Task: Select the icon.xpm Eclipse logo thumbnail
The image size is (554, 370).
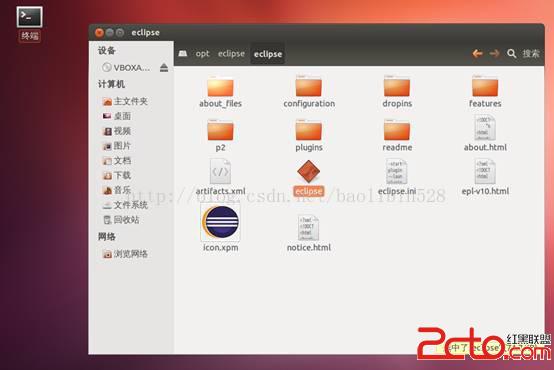Action: [x=220, y=222]
